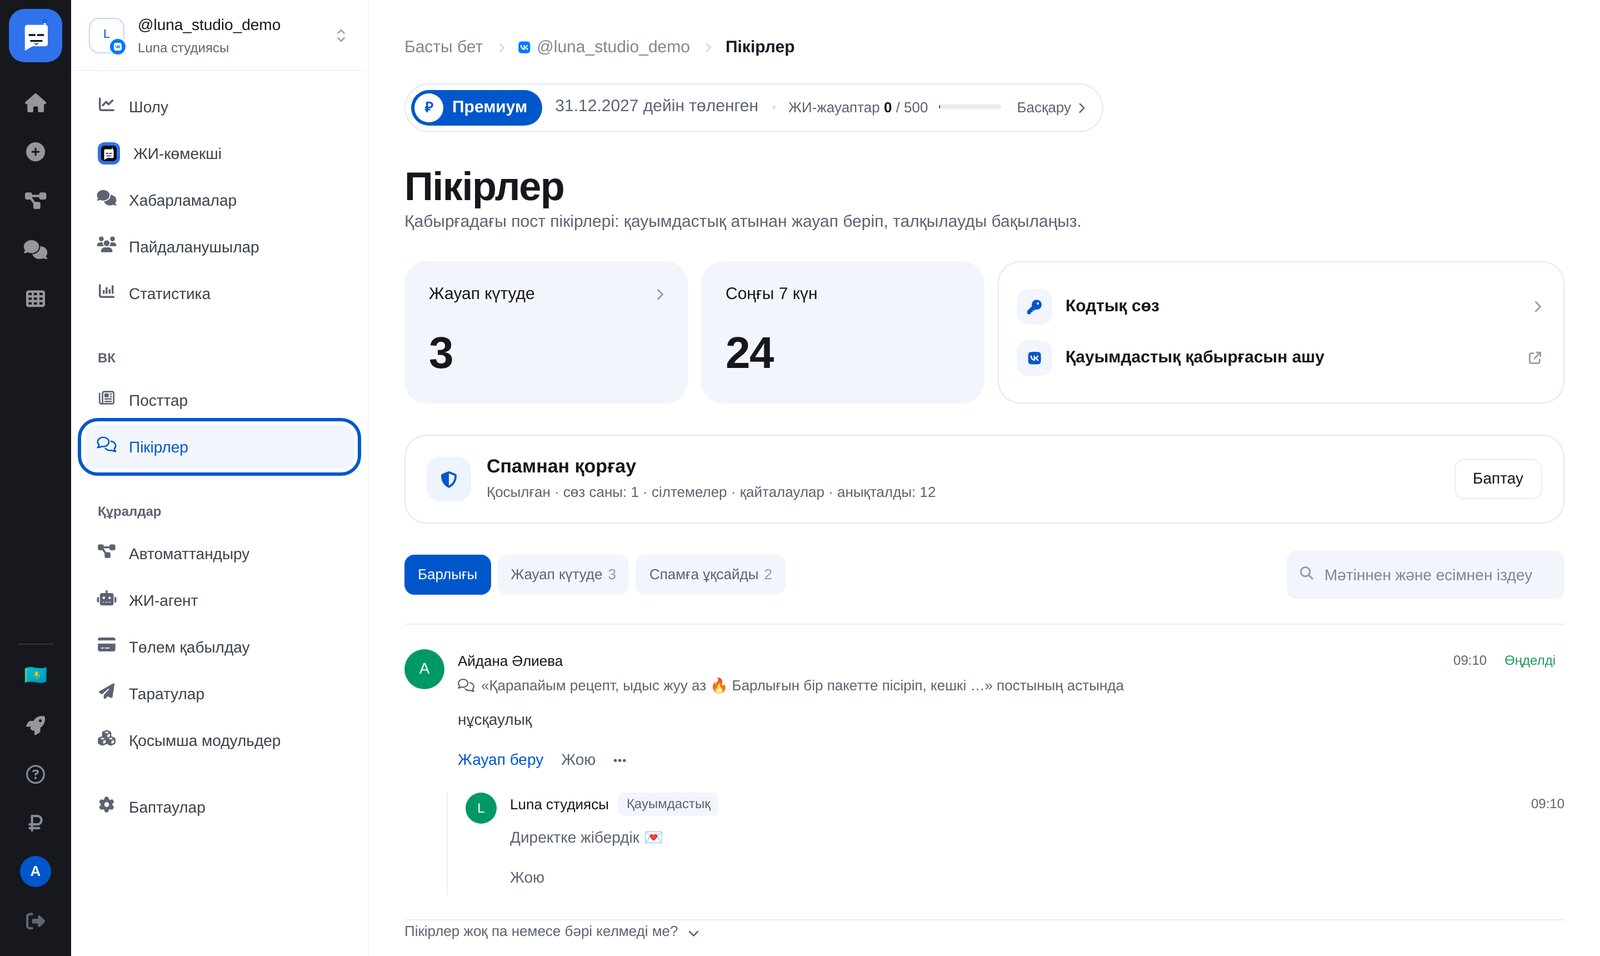Open Қосымша модульдер in the sidebar
This screenshot has width=1600, height=956.
(219, 740)
